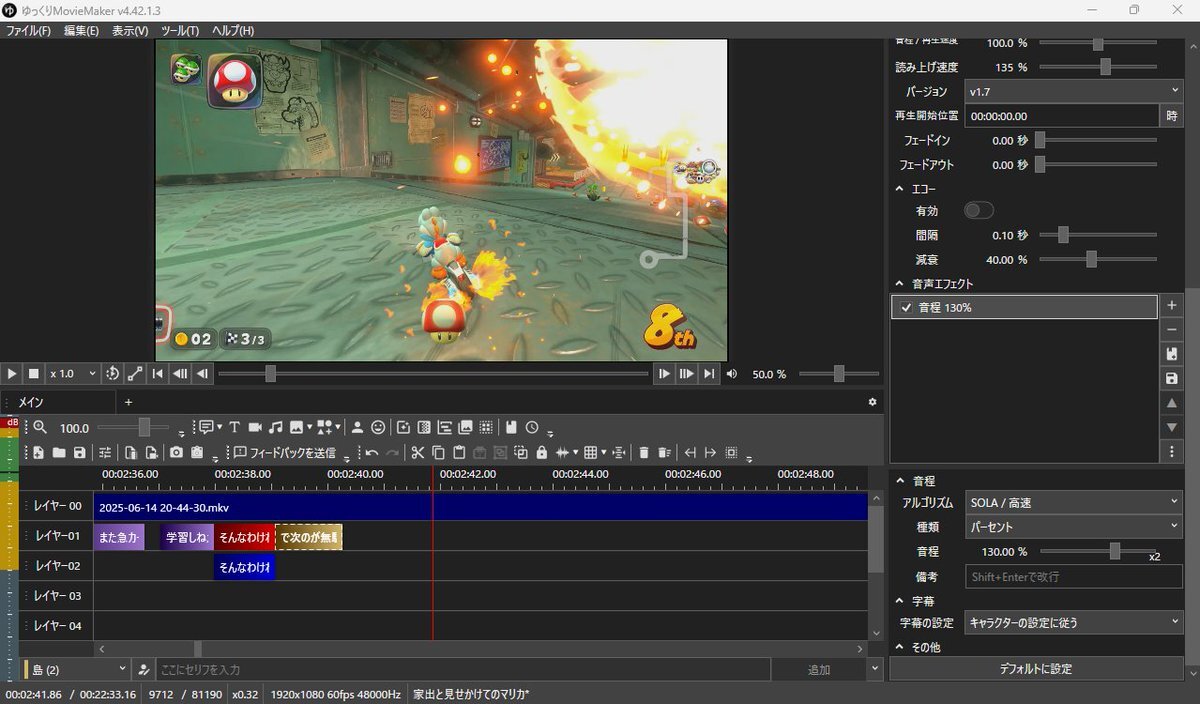The height and width of the screenshot is (704, 1200).
Task: Click the デフォルトに設定 button
Action: pos(1036,669)
